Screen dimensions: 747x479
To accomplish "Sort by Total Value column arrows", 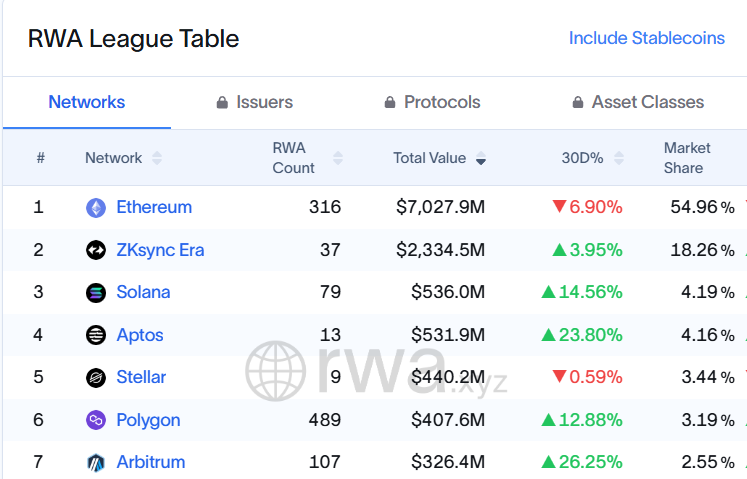I will (x=481, y=158).
